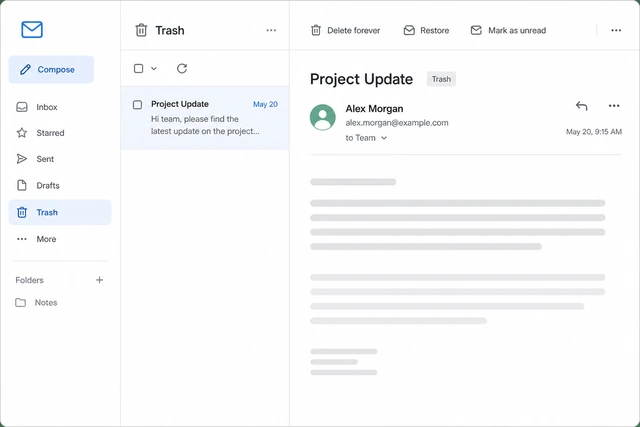The height and width of the screenshot is (427, 640).
Task: Click the folder icon beside Notes
Action: pos(20,302)
